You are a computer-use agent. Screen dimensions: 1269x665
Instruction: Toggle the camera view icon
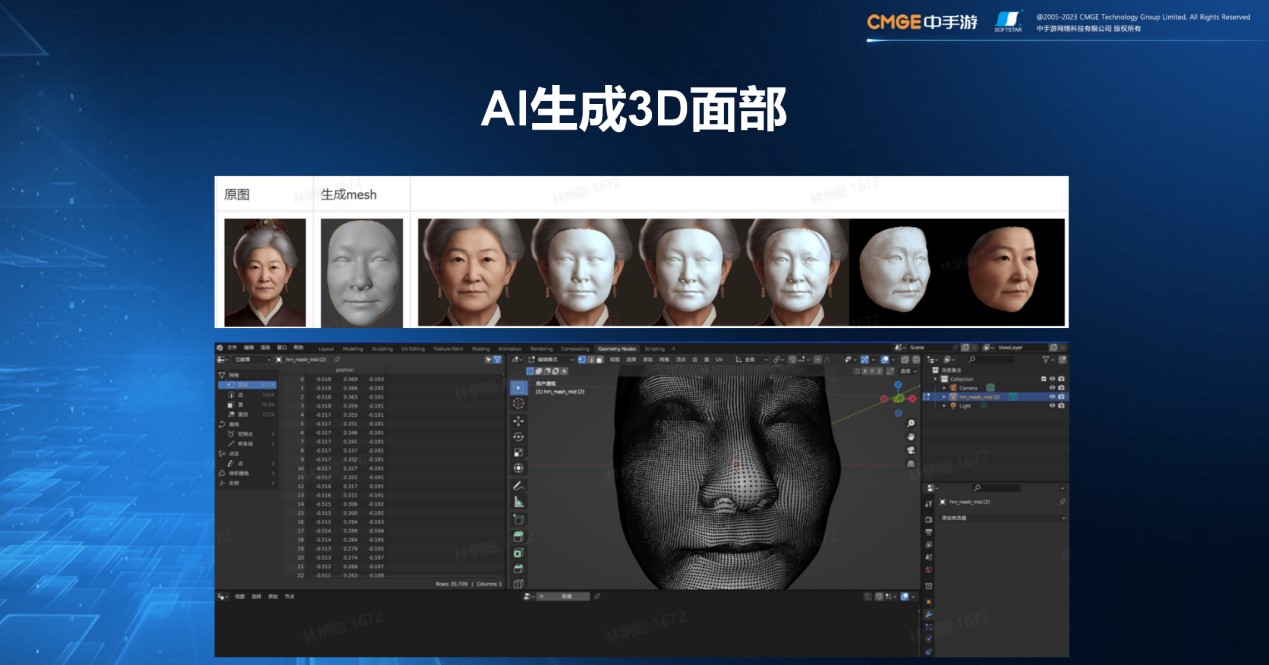(911, 450)
